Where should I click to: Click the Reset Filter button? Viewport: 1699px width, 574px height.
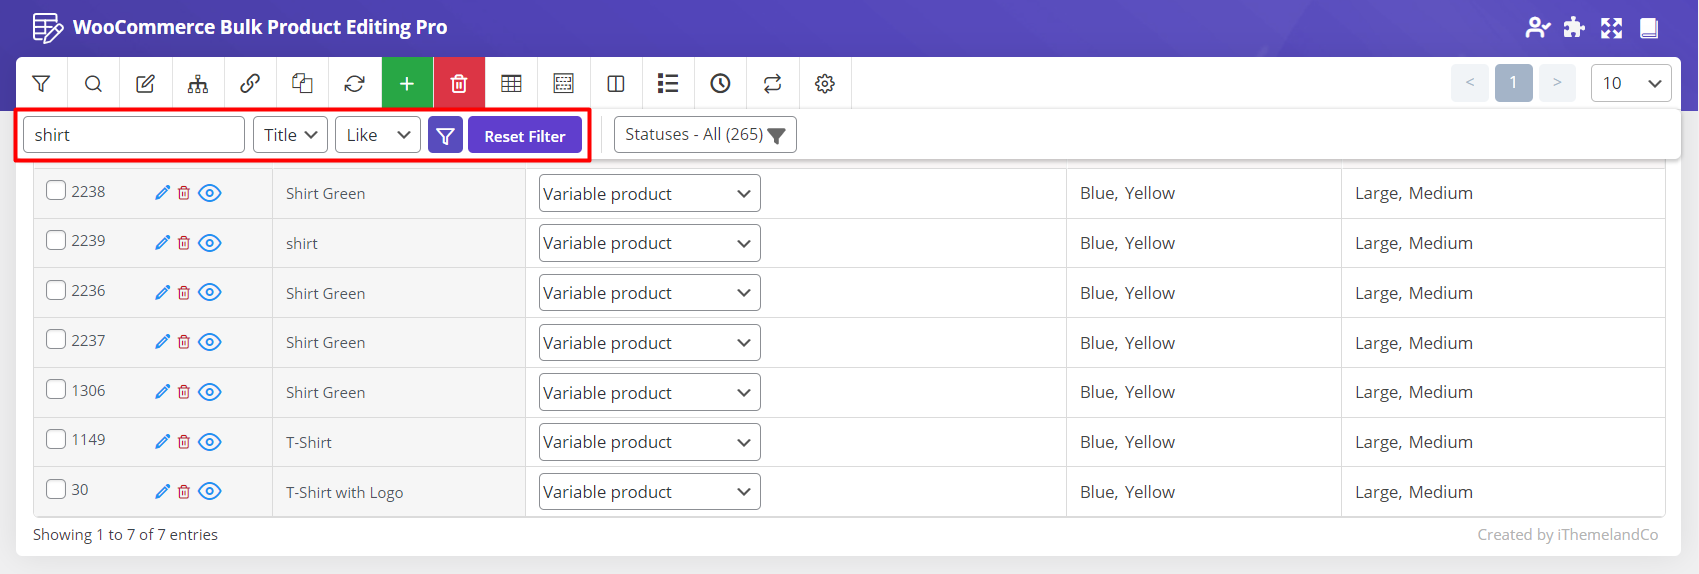click(x=525, y=136)
